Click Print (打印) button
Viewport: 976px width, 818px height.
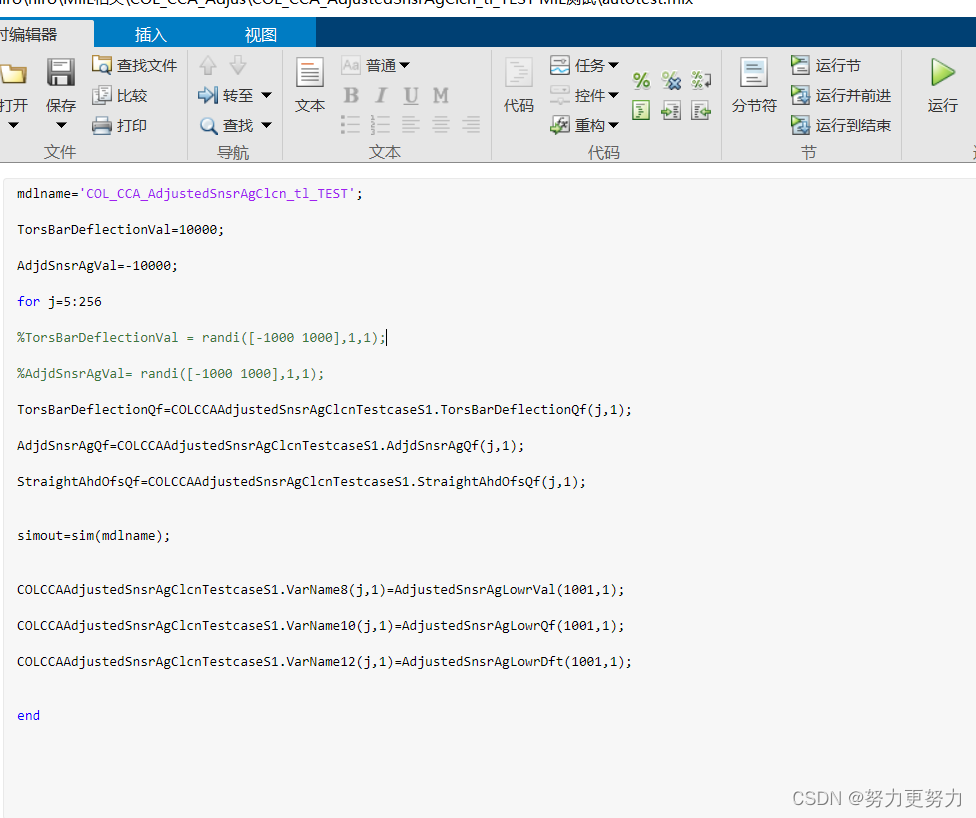[x=120, y=125]
